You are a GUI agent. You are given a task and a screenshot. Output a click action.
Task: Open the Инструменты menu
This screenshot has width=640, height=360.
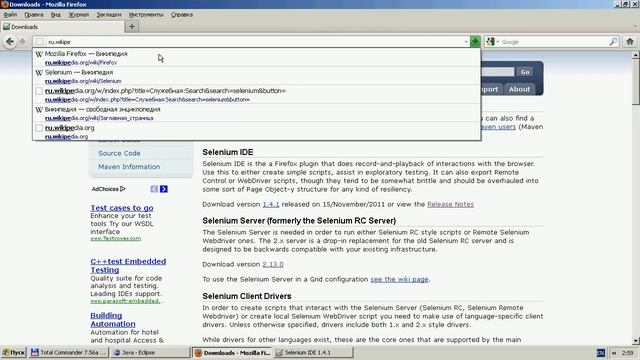coord(146,15)
